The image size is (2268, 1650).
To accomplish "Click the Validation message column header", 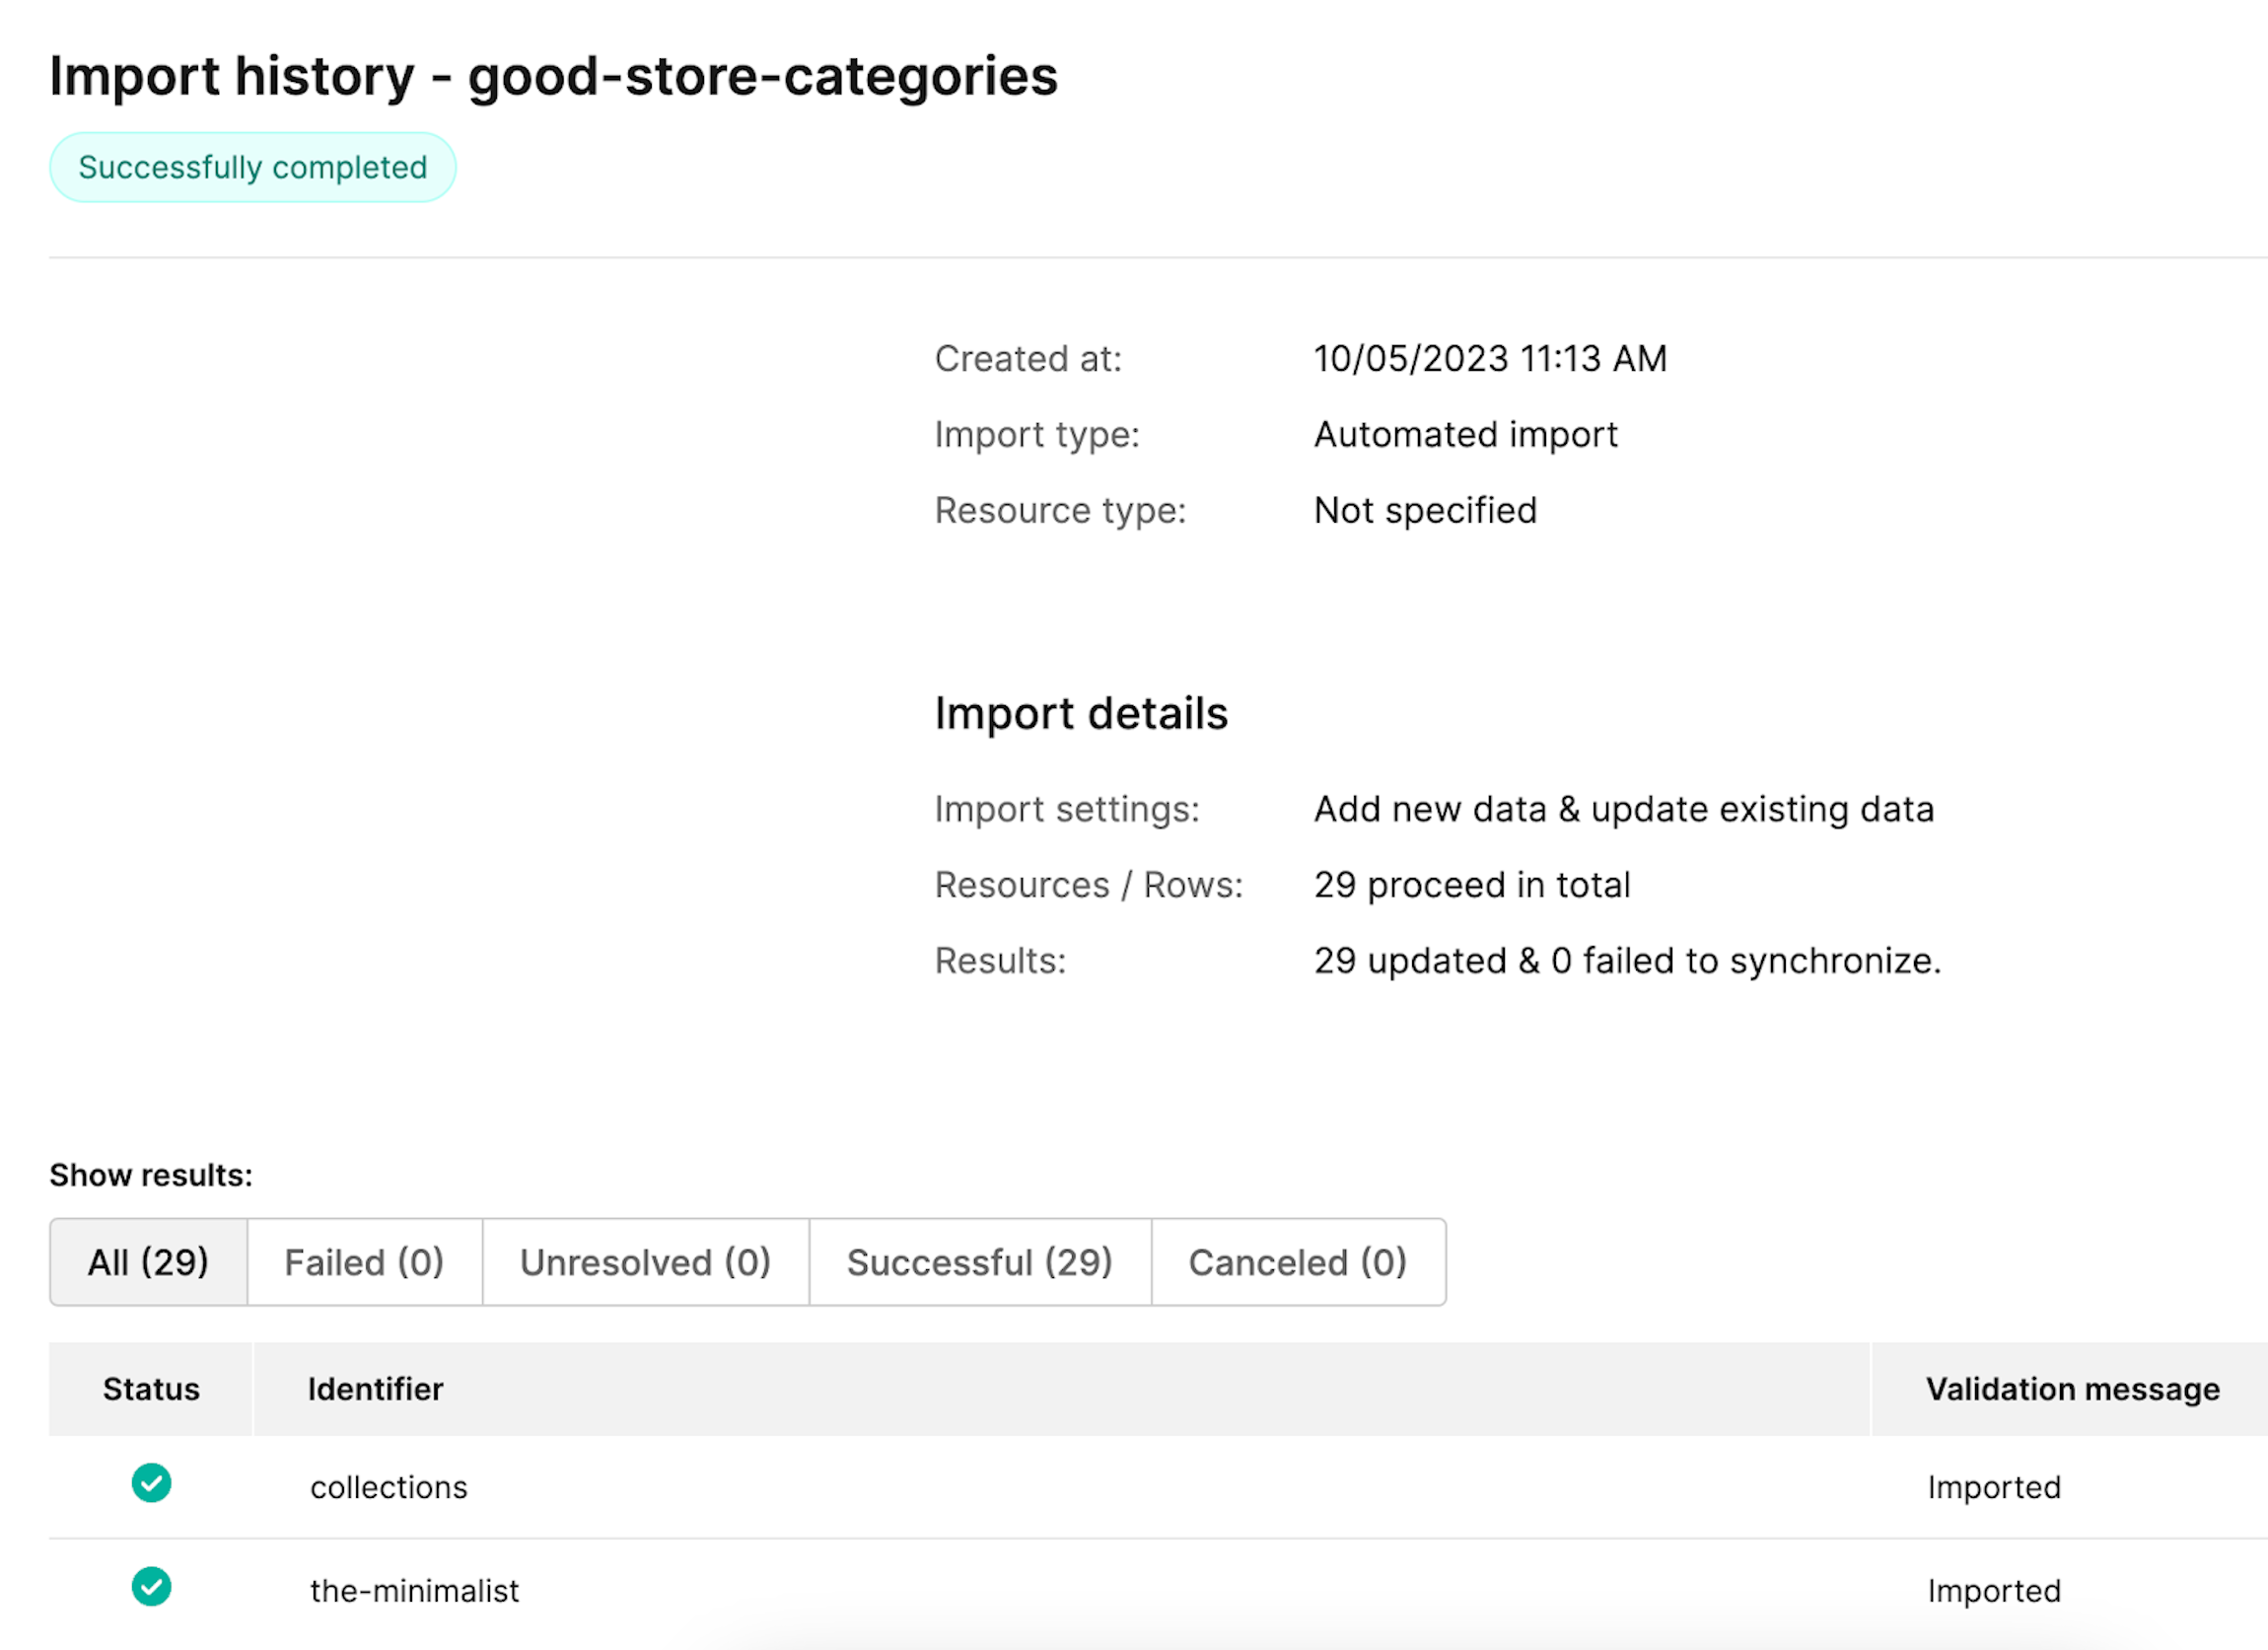I will pos(2070,1389).
